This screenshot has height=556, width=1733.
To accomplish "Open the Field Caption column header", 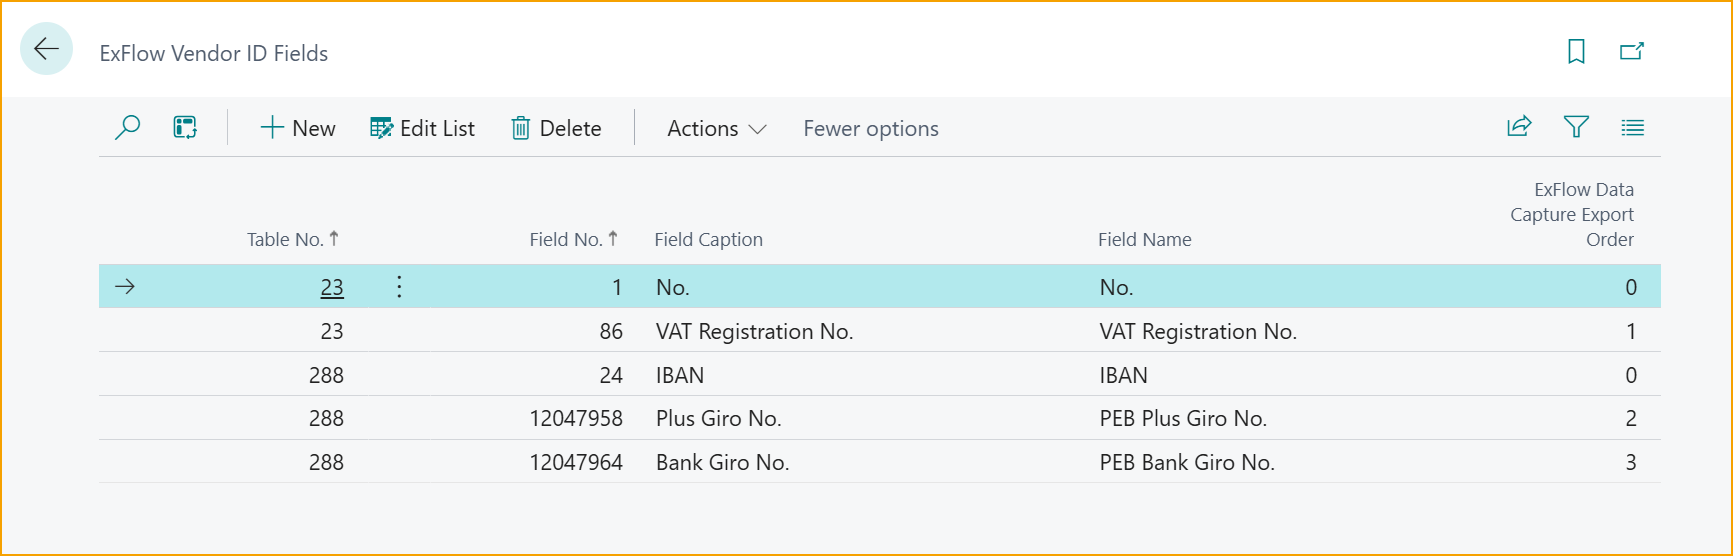I will coord(708,240).
